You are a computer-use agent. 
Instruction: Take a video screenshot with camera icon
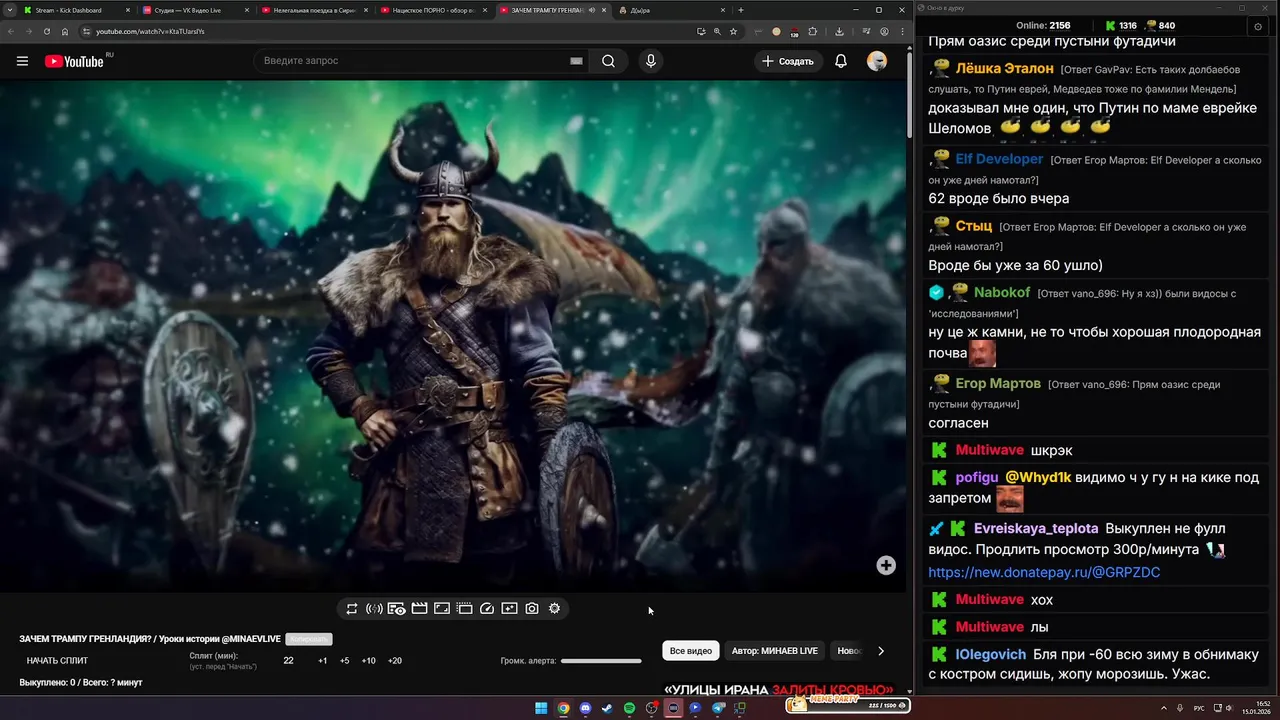532,608
